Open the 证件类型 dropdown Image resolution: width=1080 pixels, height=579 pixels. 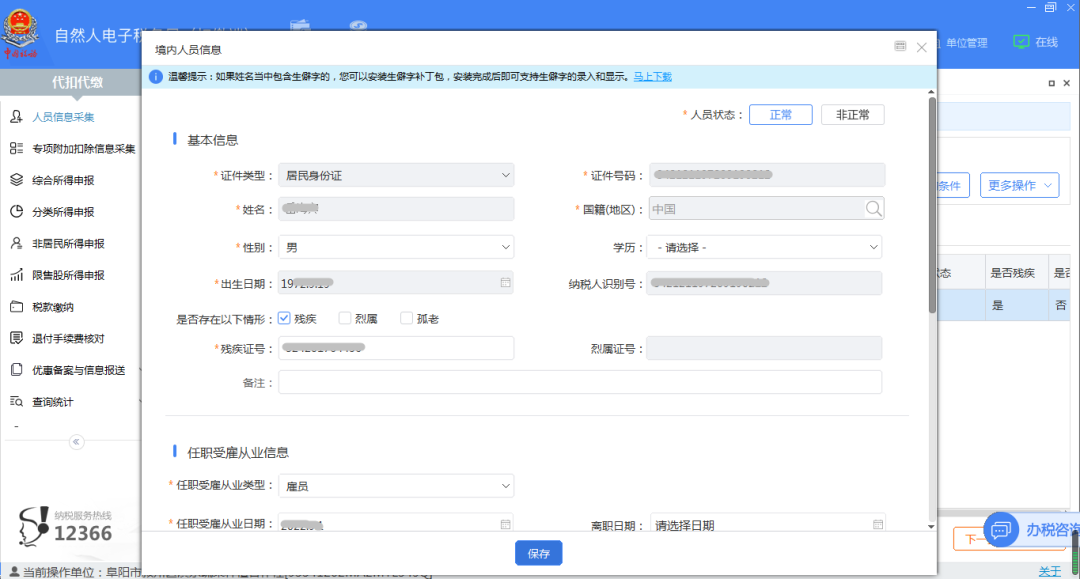point(396,176)
